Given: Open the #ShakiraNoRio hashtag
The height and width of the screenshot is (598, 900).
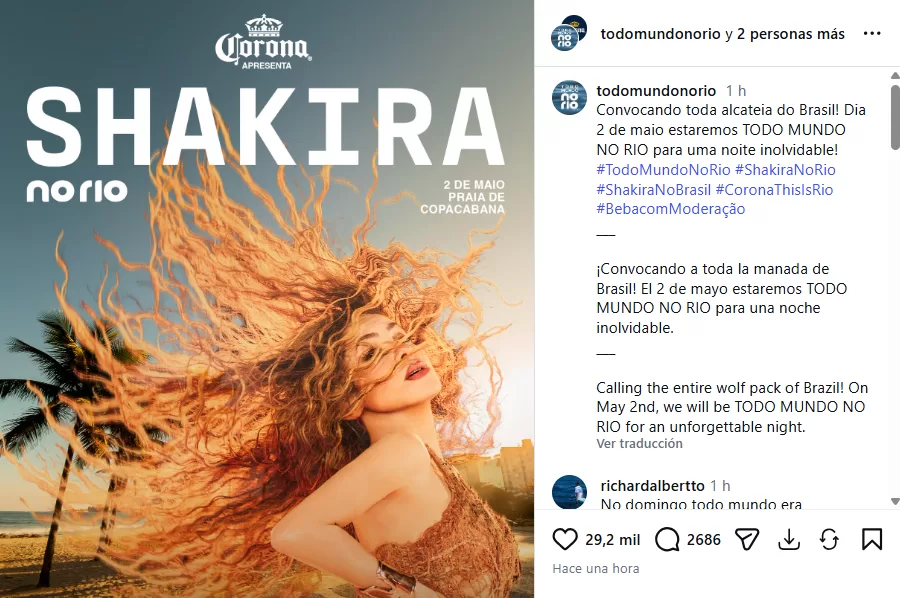Looking at the screenshot, I should (x=785, y=170).
